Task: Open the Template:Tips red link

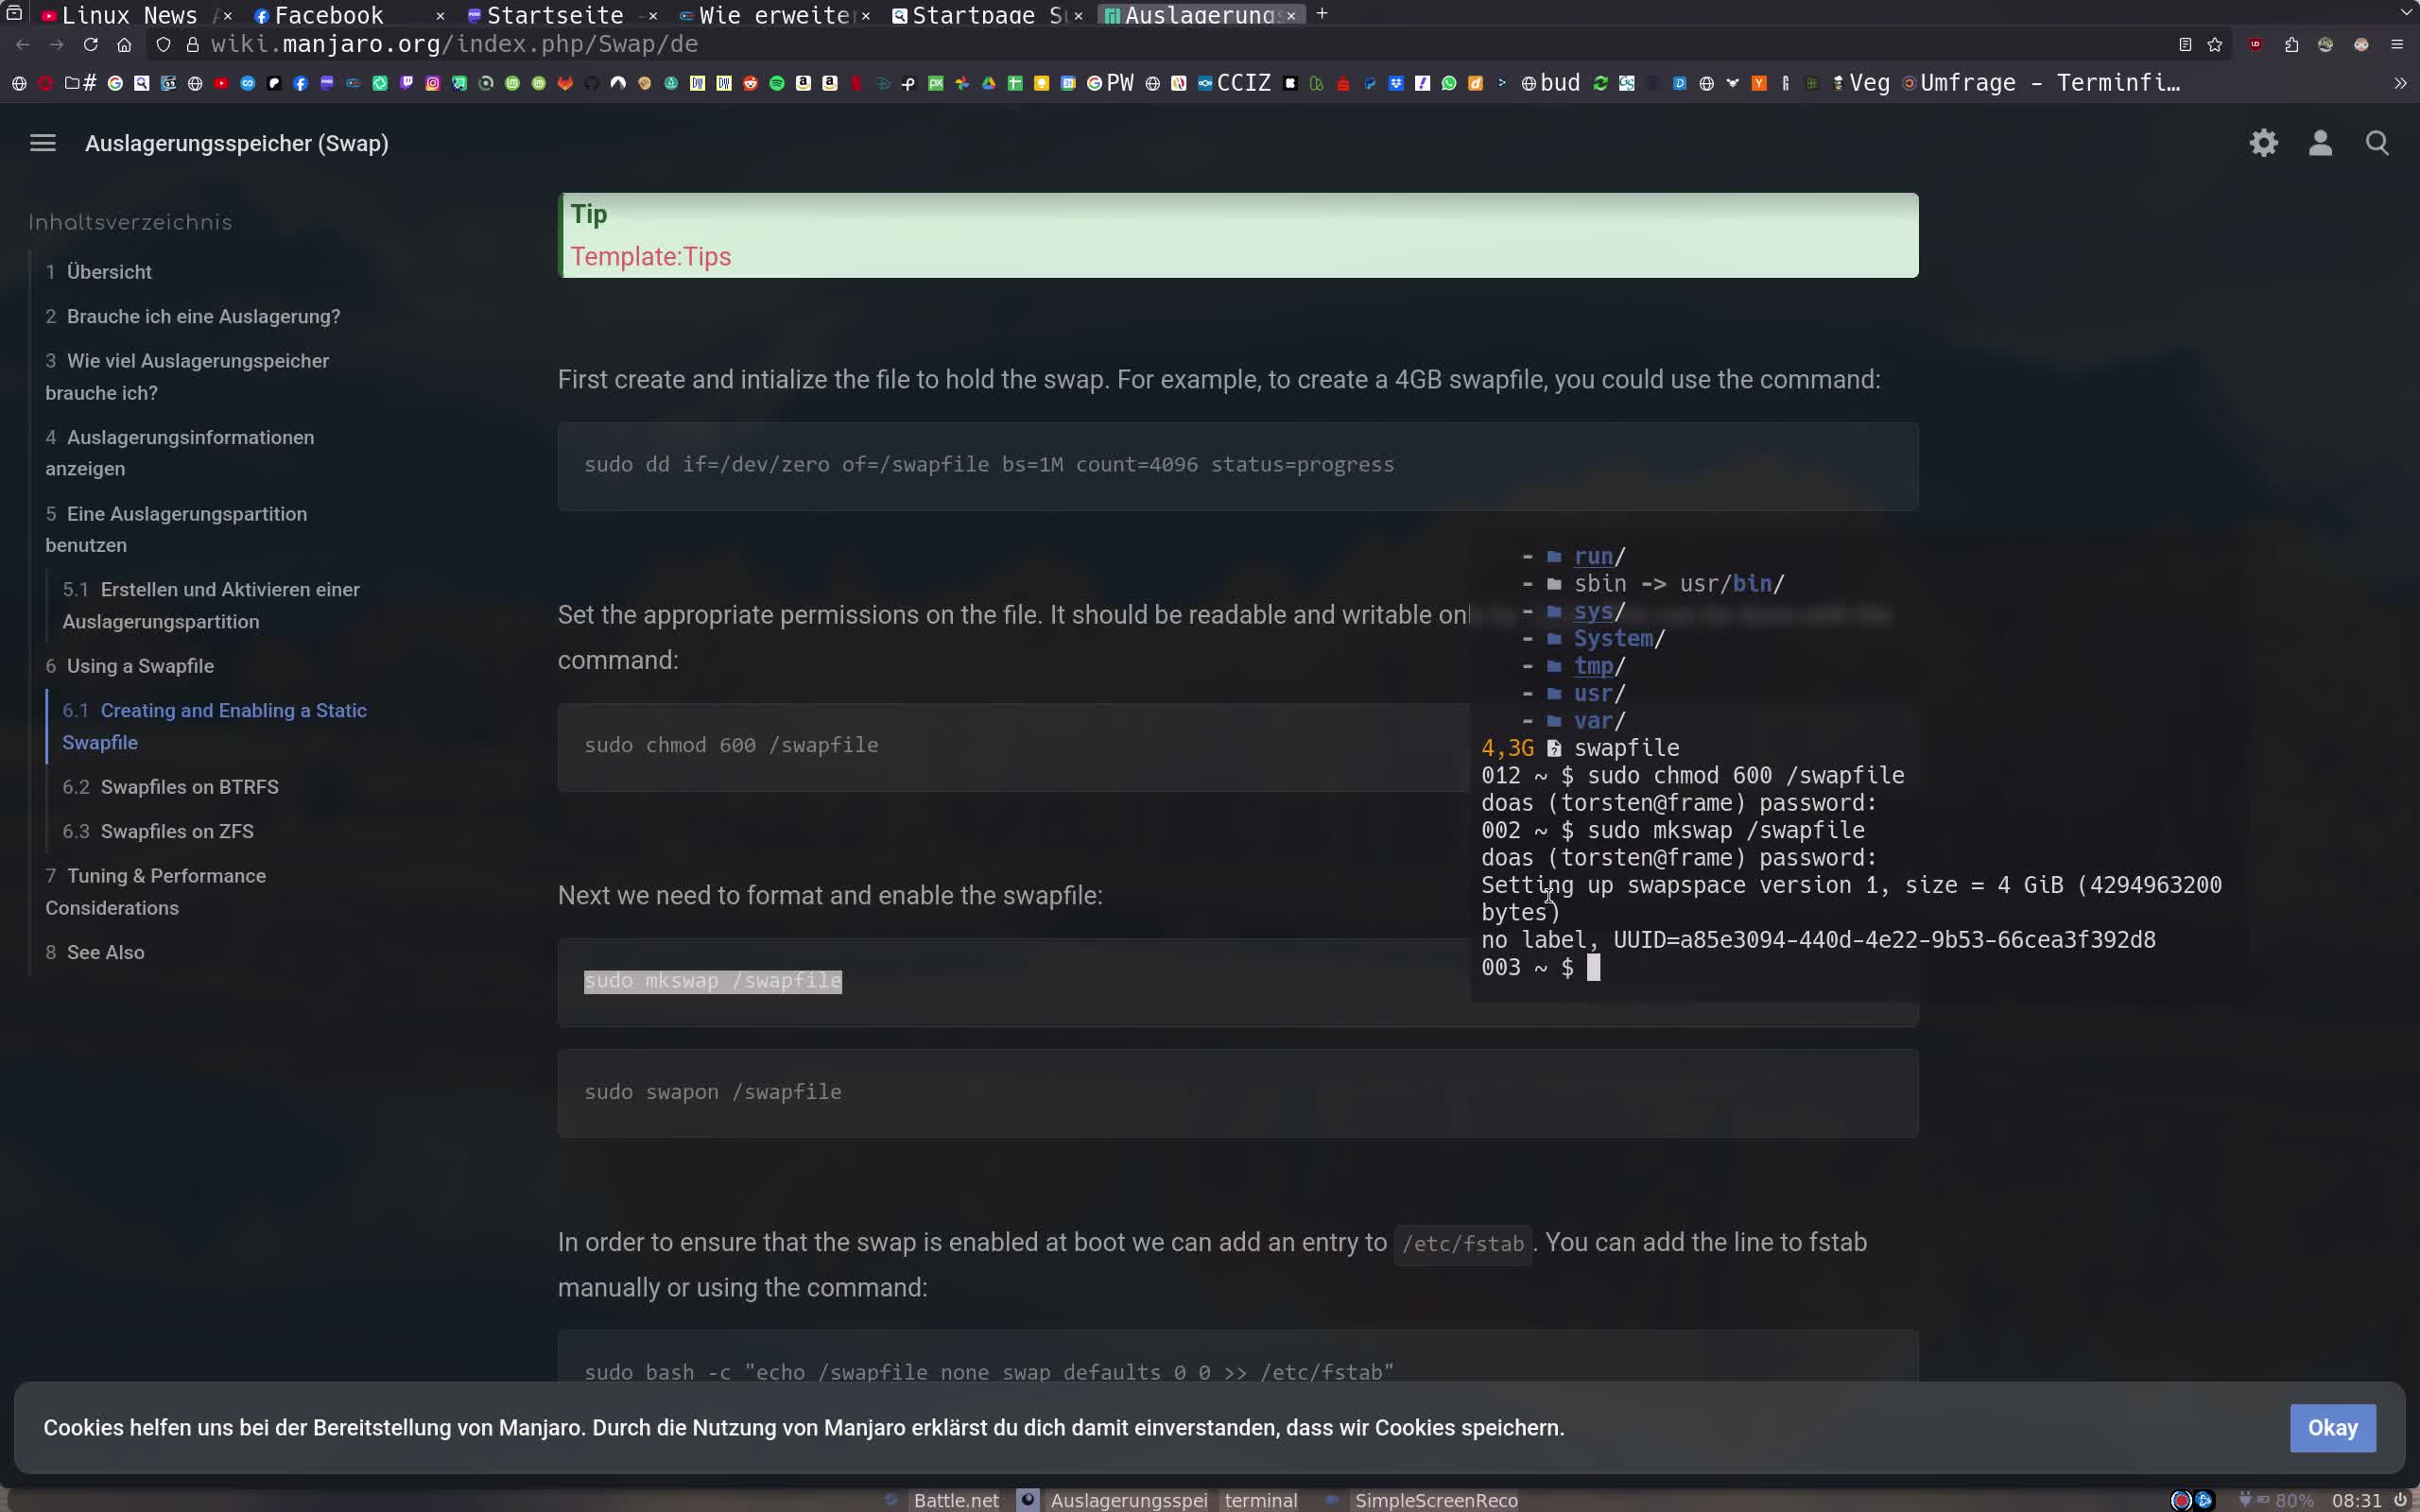Action: [x=650, y=257]
